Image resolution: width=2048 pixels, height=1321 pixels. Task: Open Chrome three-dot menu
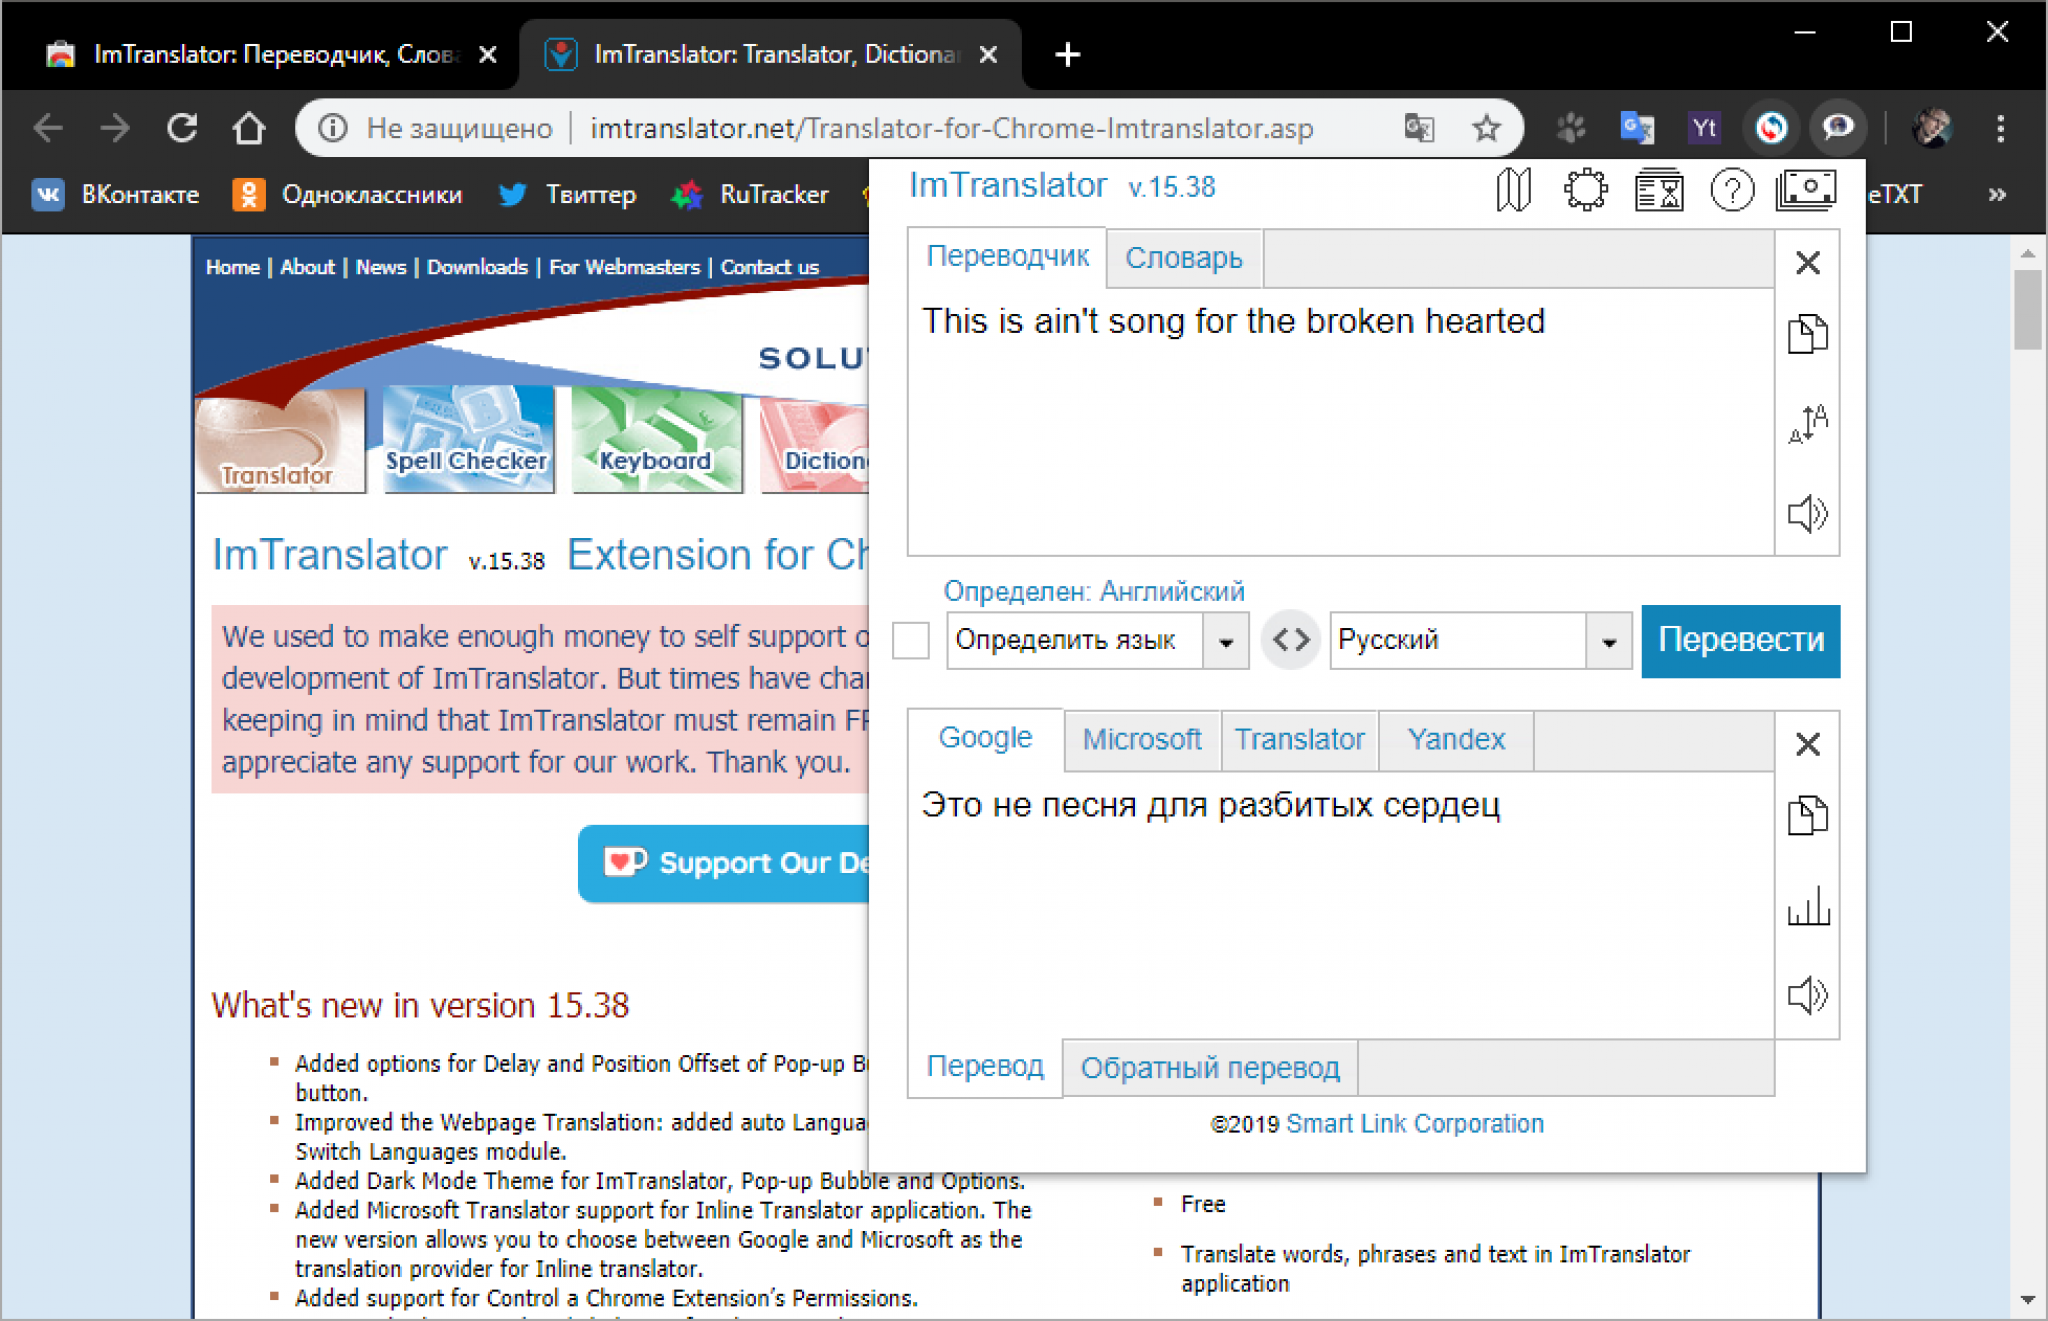(2000, 128)
